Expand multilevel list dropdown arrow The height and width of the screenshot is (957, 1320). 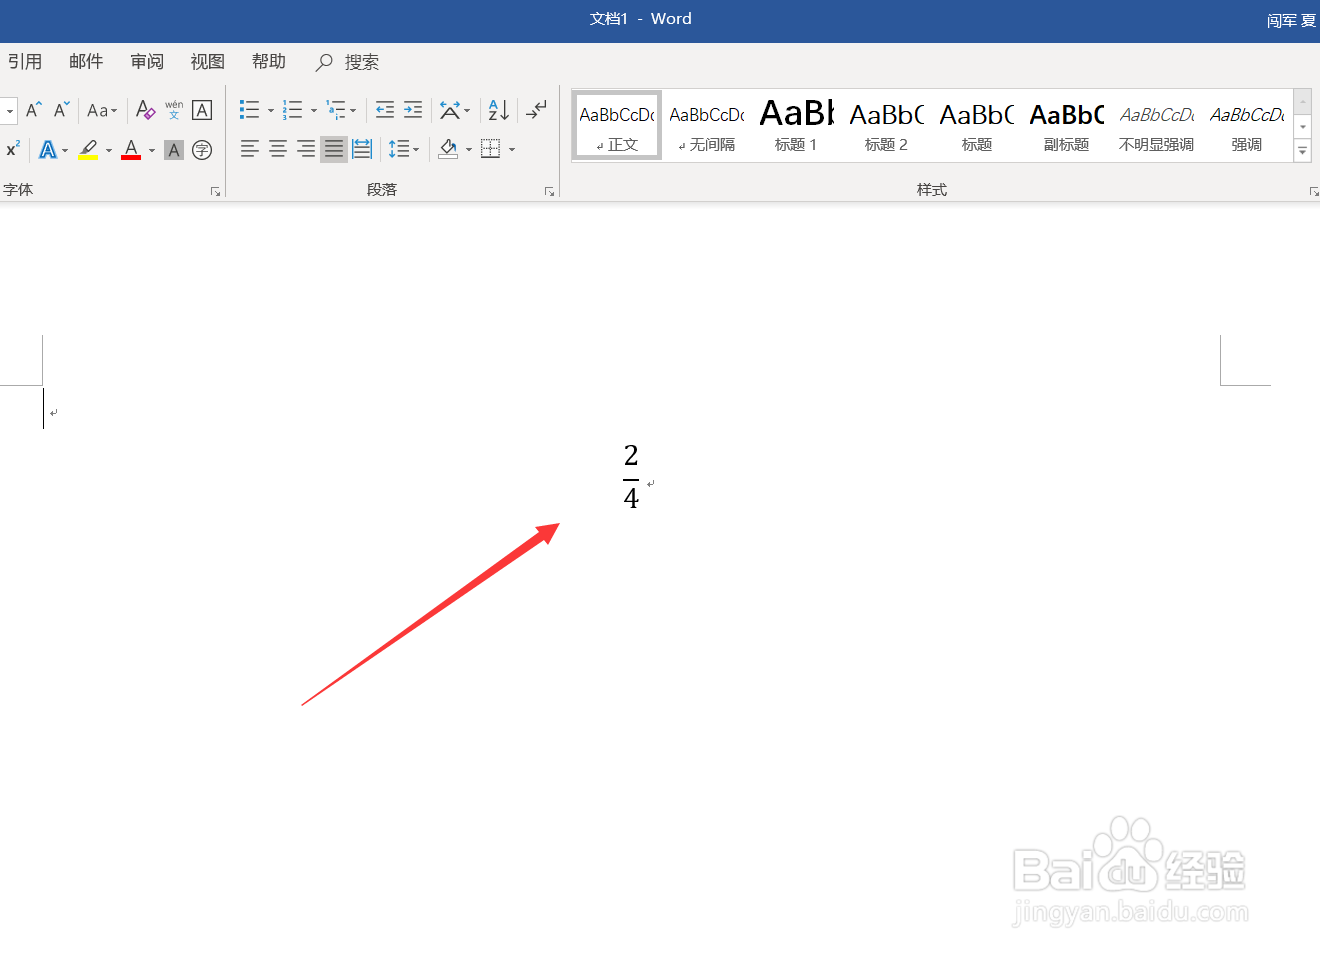tap(353, 111)
